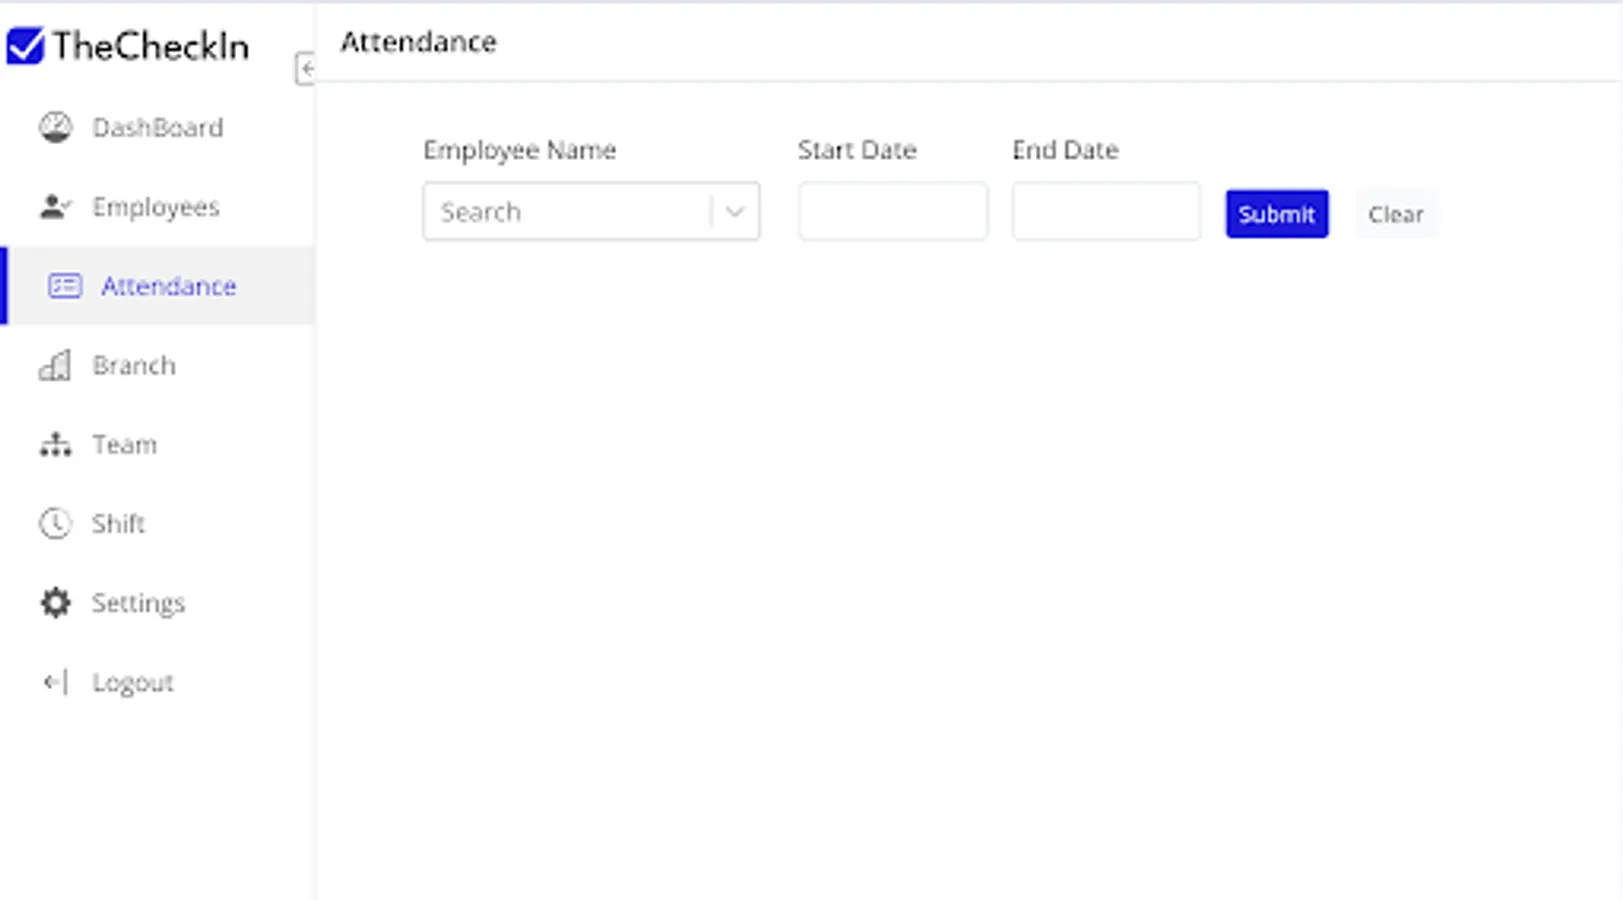Image resolution: width=1623 pixels, height=900 pixels.
Task: Submit the attendance filter form
Action: pos(1276,213)
